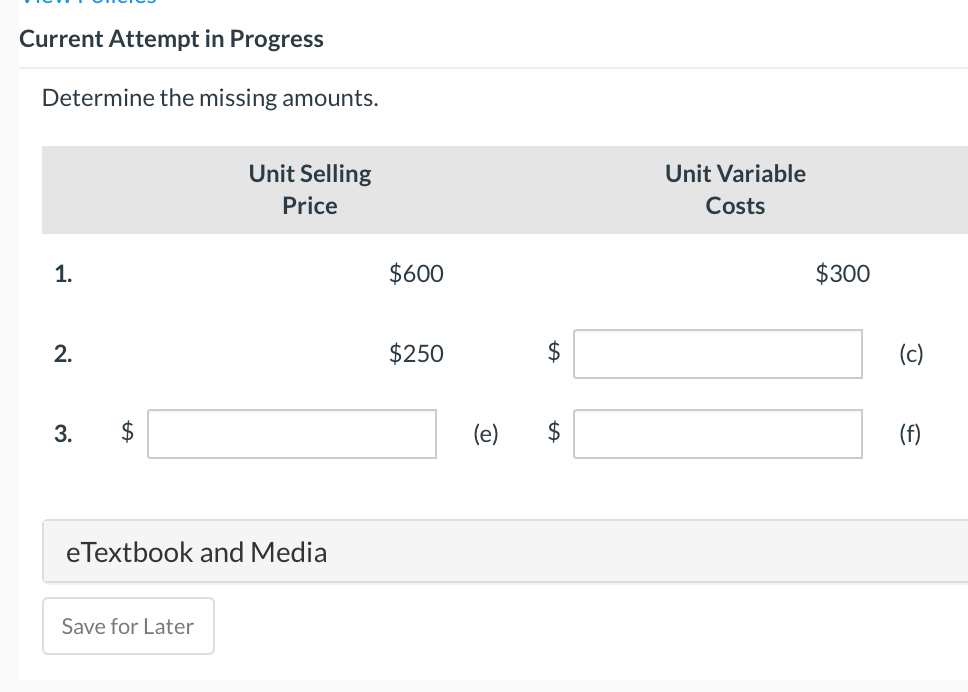Screen dimensions: 968x692
Task: Click the (f) label beside the empty box
Action: (x=910, y=433)
